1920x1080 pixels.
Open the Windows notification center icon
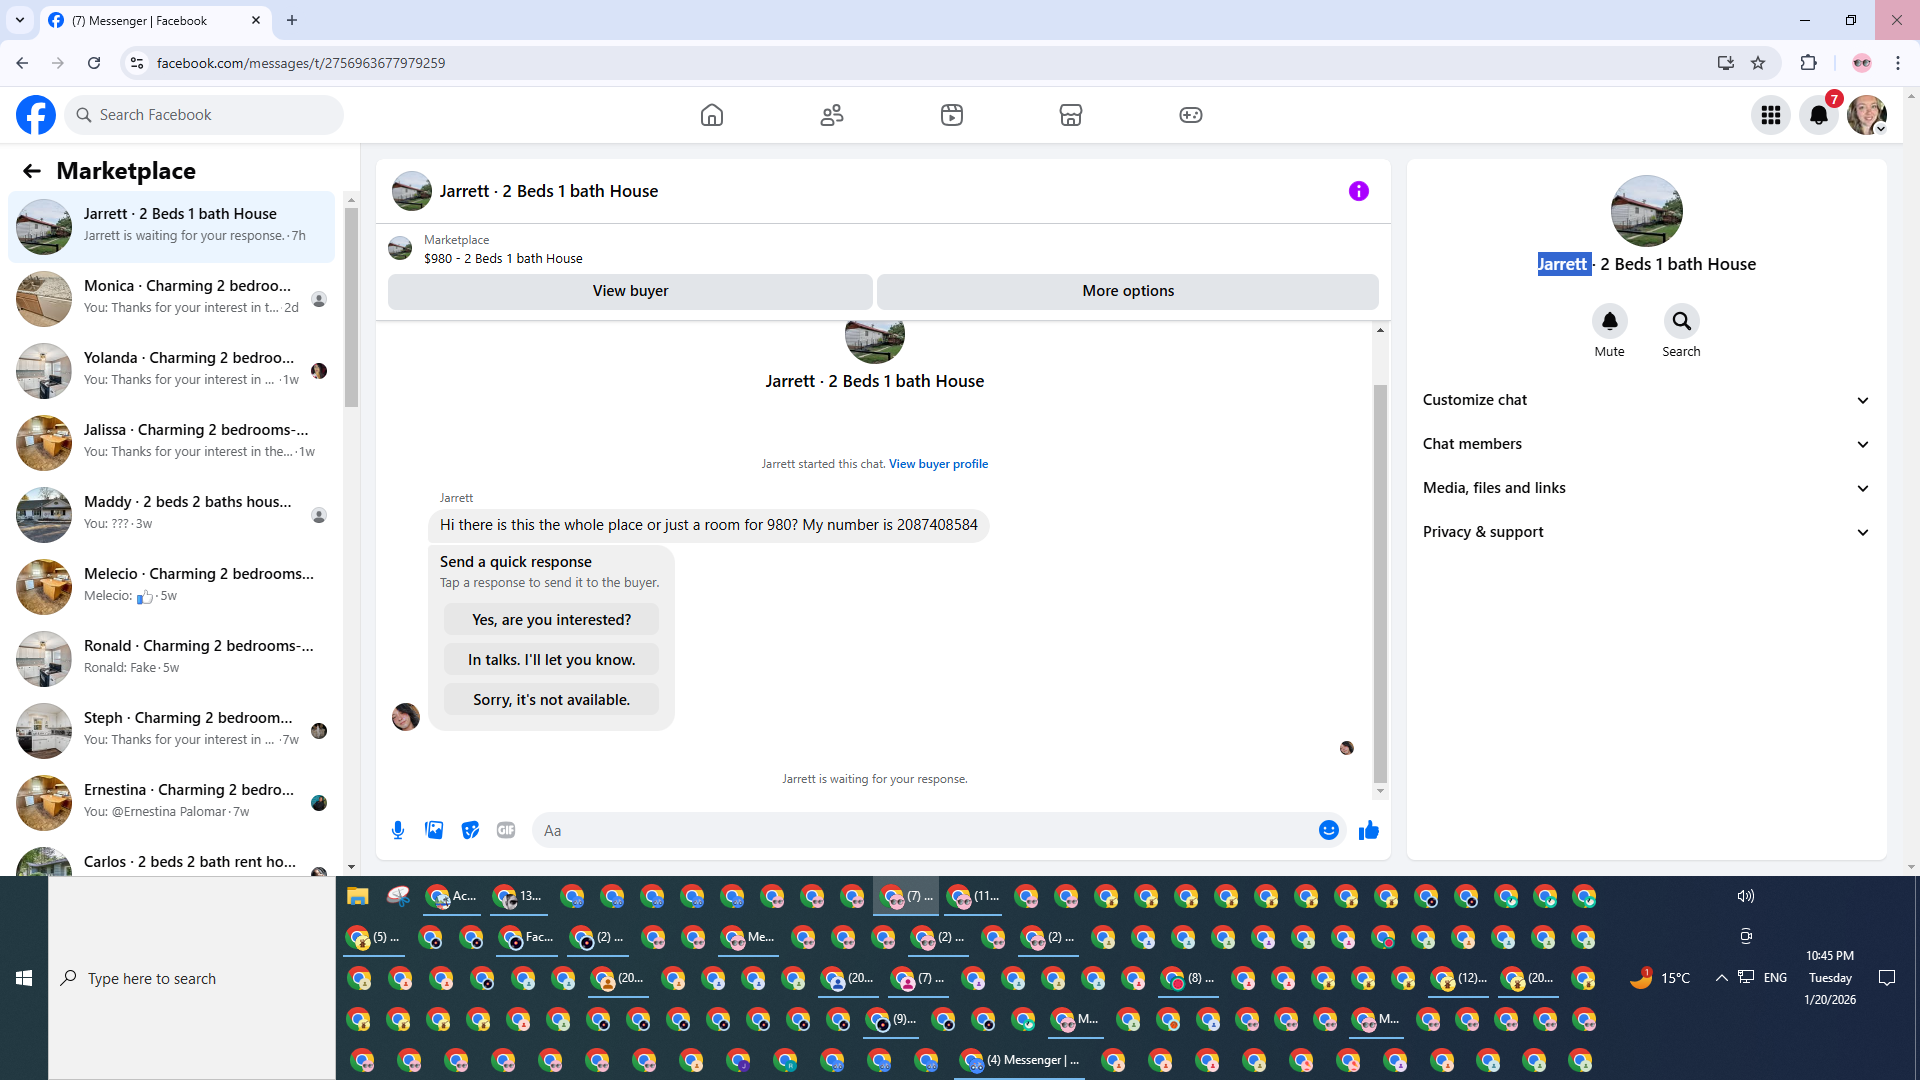(1887, 978)
